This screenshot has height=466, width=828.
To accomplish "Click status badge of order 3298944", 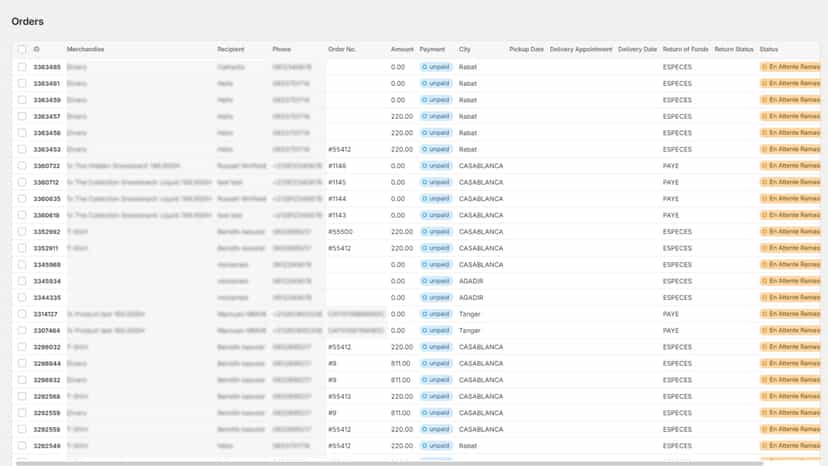I will [791, 364].
